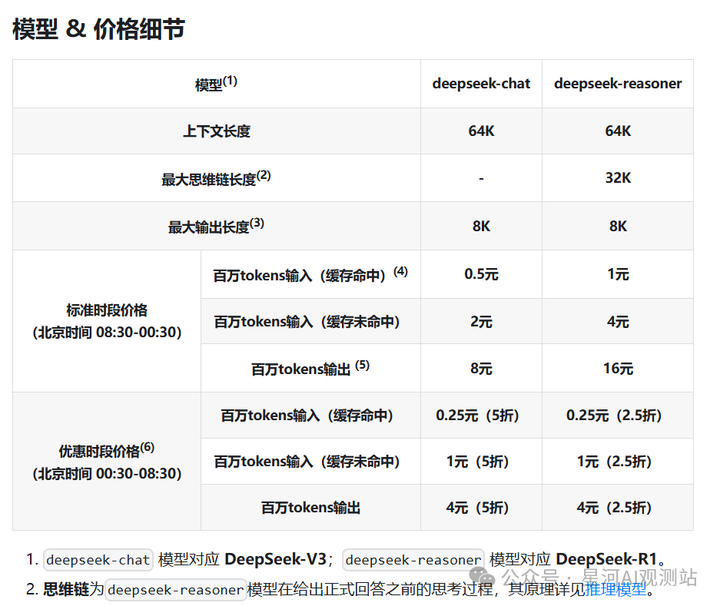720x606 pixels.
Task: Click 优惠时段 百万tokens输入（缓存命中）label
Action: [307, 416]
